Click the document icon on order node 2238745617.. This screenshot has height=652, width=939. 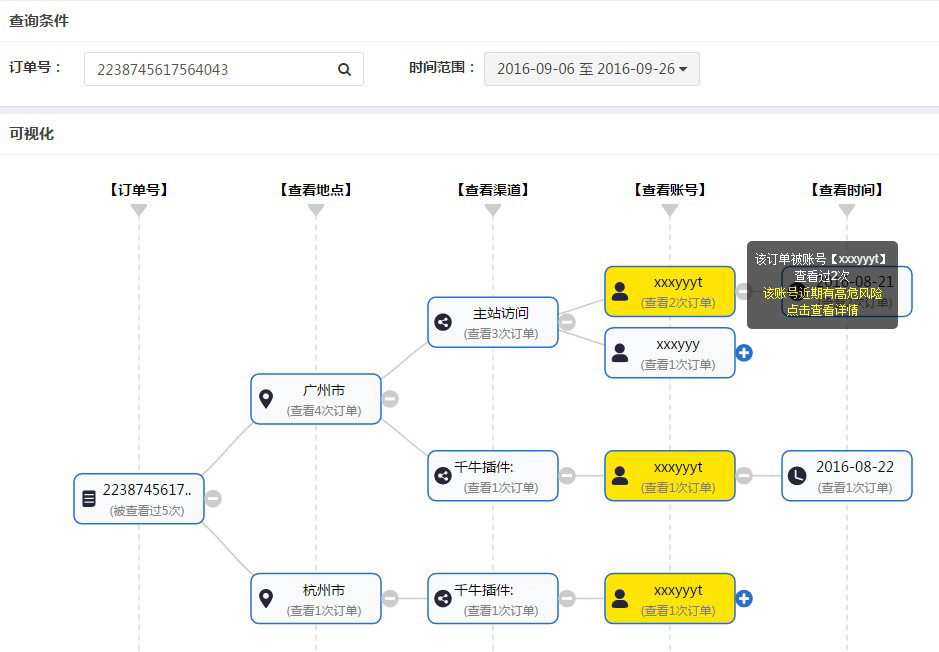pyautogui.click(x=89, y=499)
